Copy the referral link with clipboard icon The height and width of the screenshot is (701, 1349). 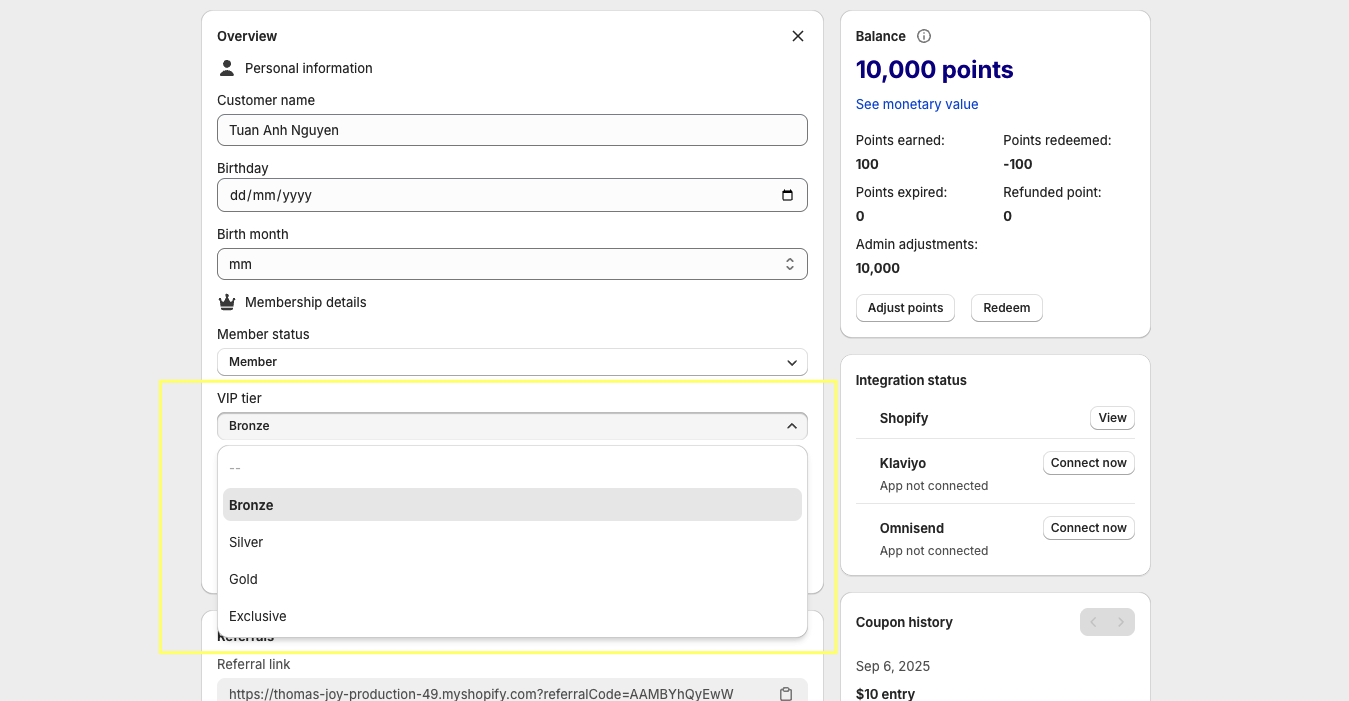click(786, 693)
